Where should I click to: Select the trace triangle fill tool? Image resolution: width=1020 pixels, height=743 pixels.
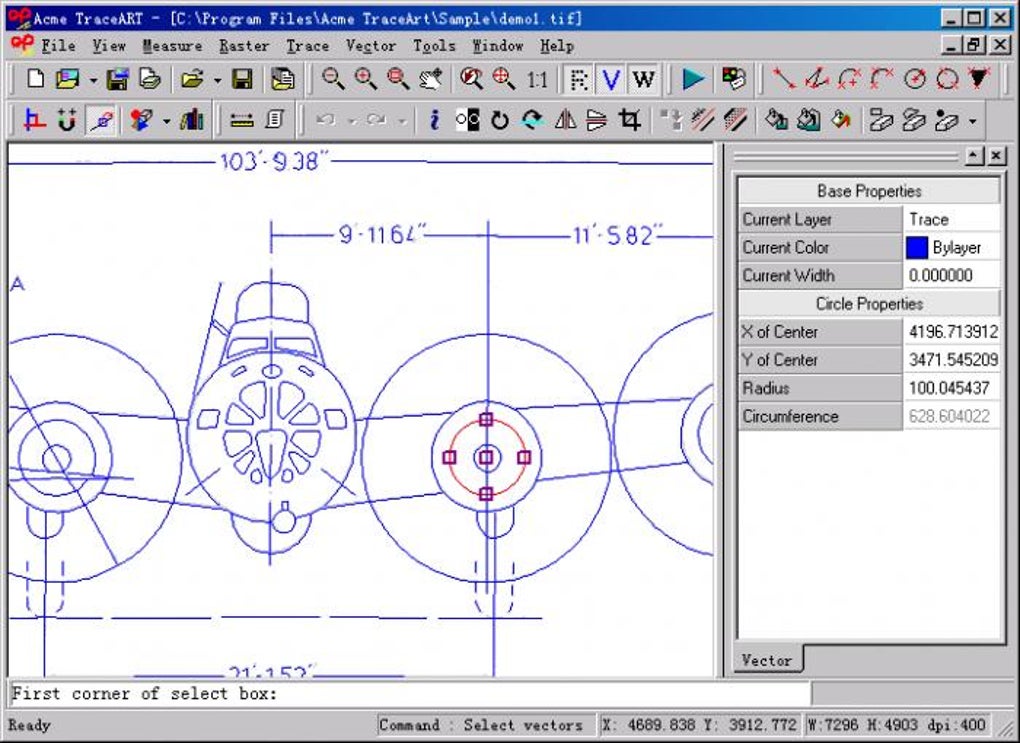point(979,79)
